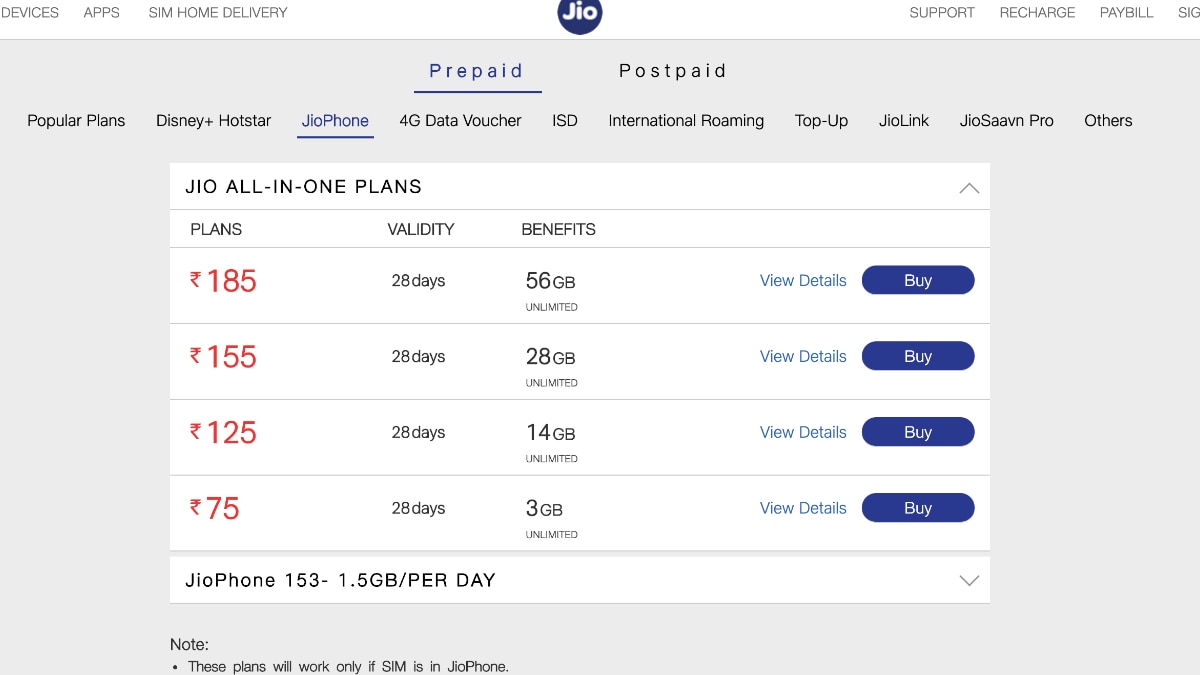Open the Apps menu item
The image size is (1200, 675).
pos(101,13)
